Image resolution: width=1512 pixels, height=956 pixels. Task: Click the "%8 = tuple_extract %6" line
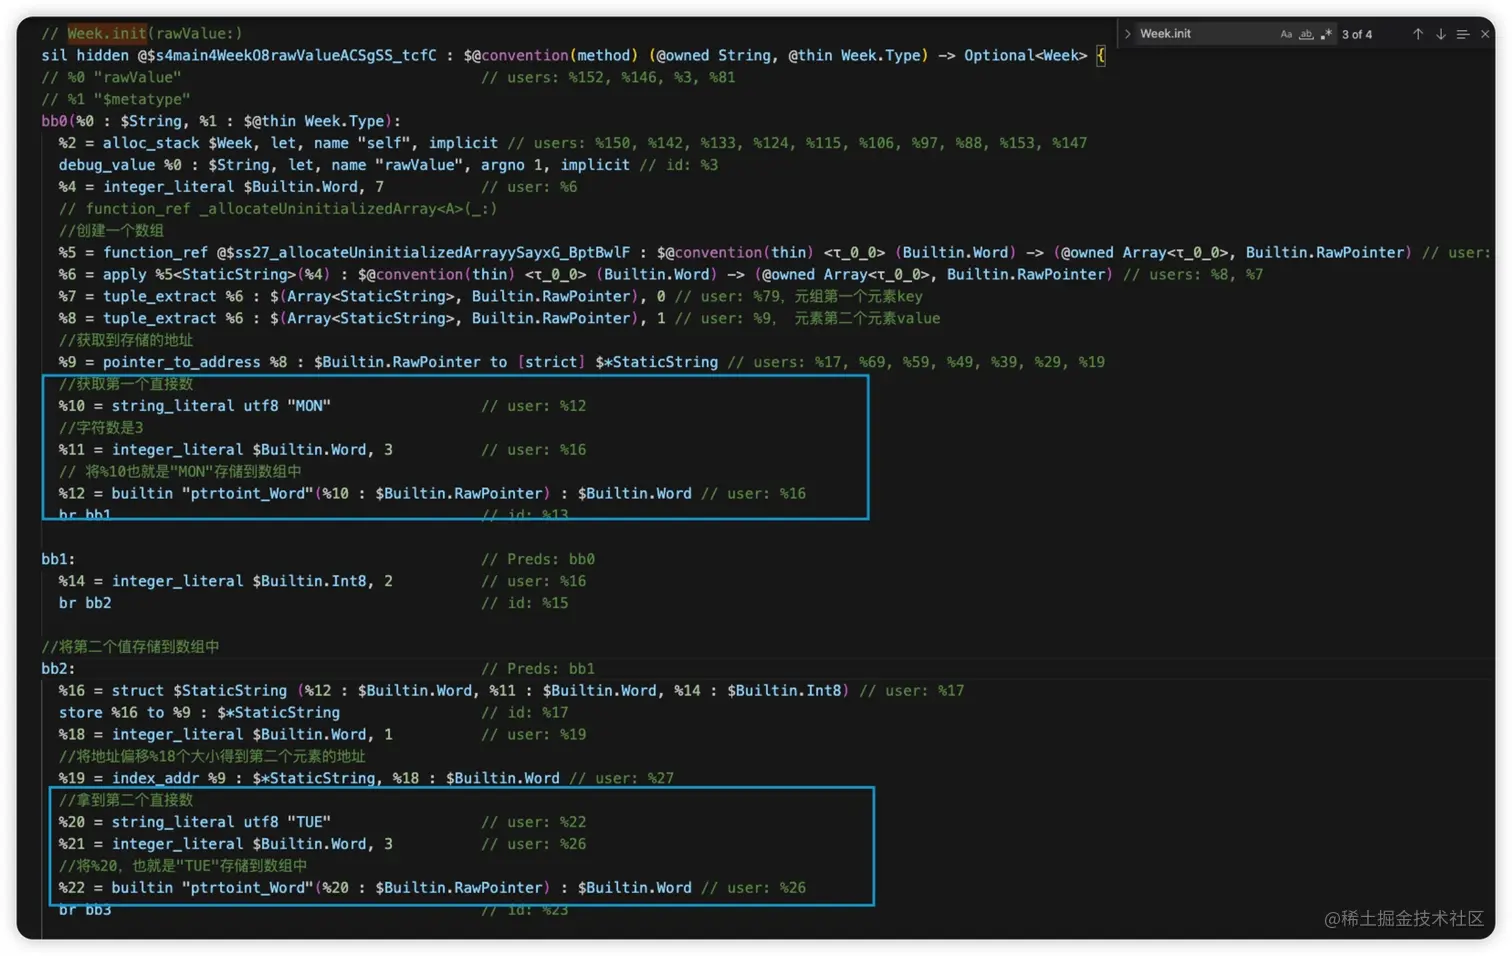(499, 318)
